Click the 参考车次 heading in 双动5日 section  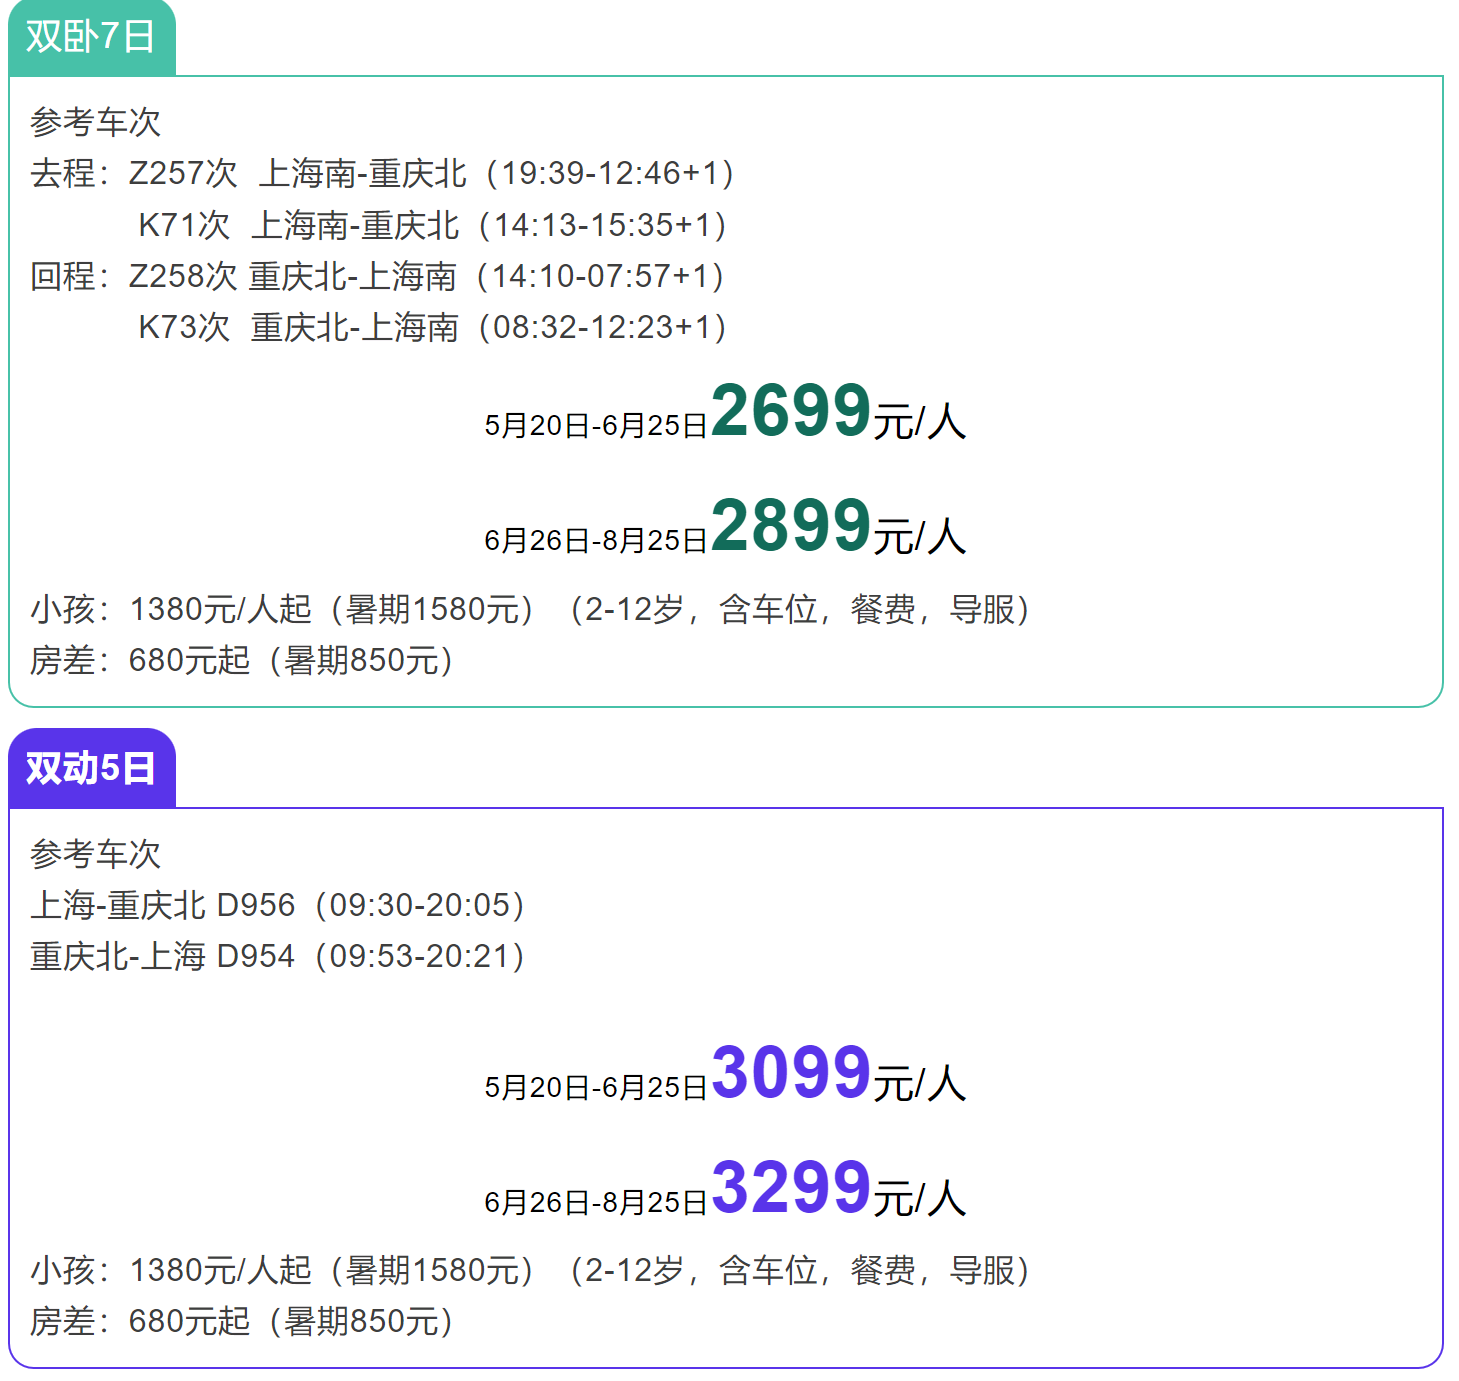pyautogui.click(x=95, y=854)
